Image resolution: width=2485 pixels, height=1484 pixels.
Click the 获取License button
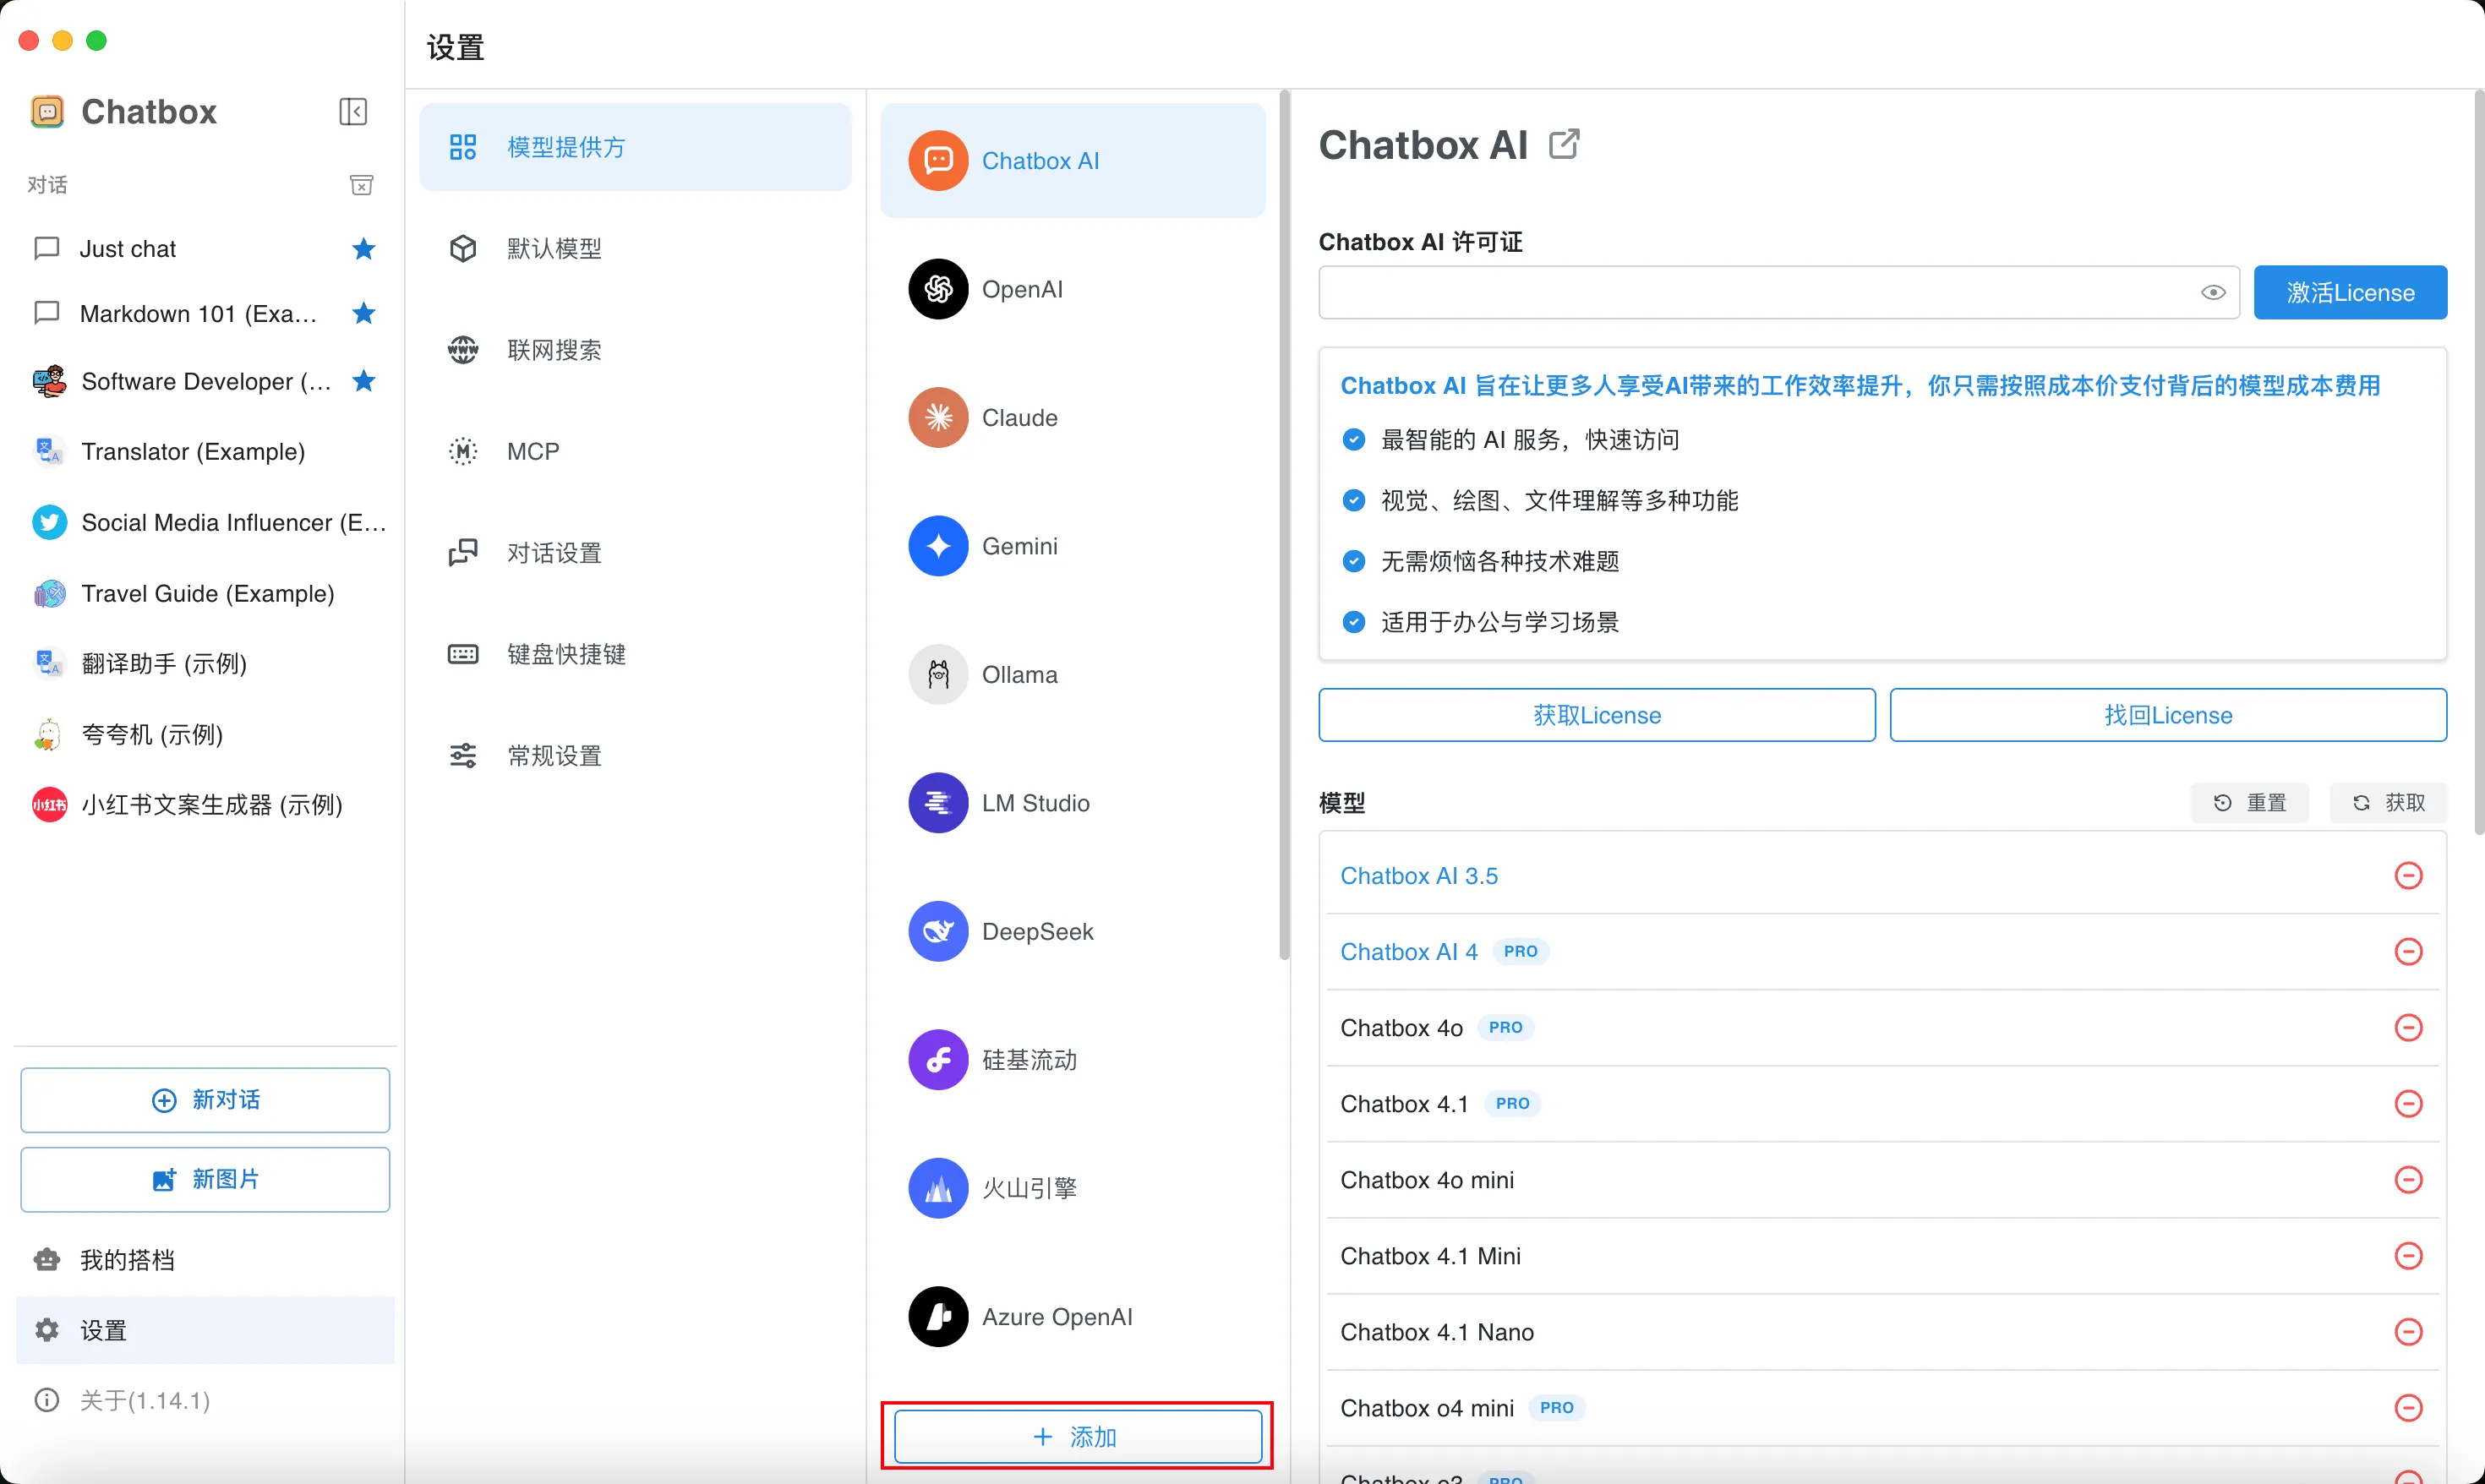point(1596,715)
